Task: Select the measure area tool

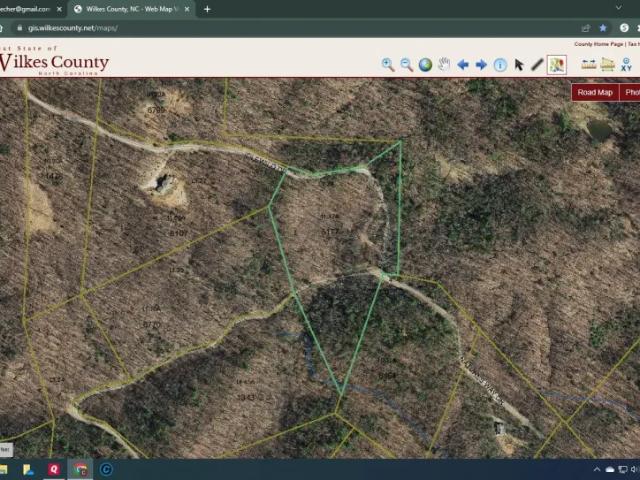Action: 607,65
